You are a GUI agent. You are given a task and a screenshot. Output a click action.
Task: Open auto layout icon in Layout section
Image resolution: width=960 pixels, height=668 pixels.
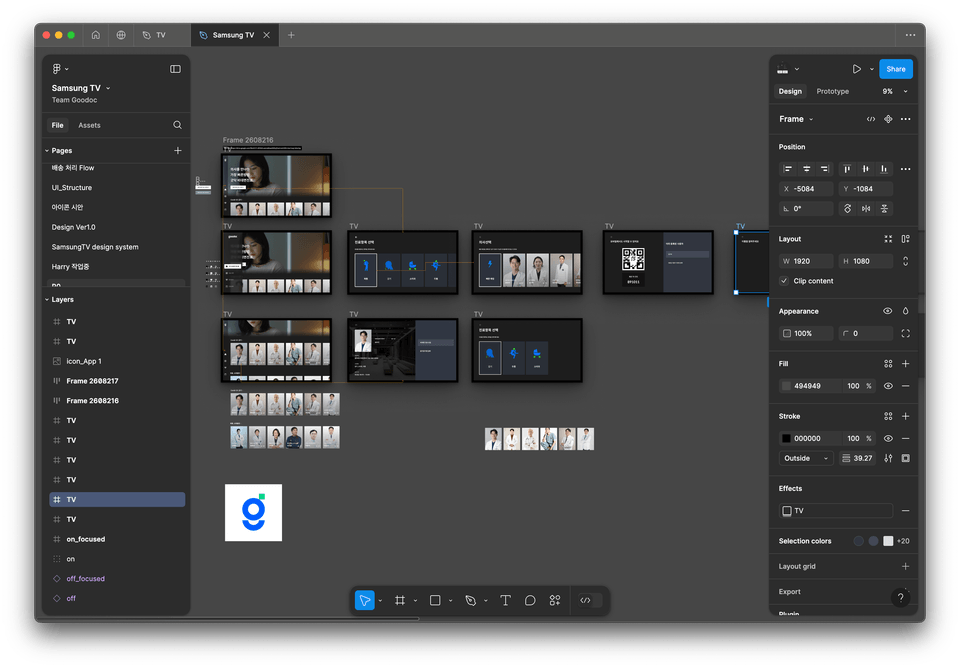click(x=906, y=239)
